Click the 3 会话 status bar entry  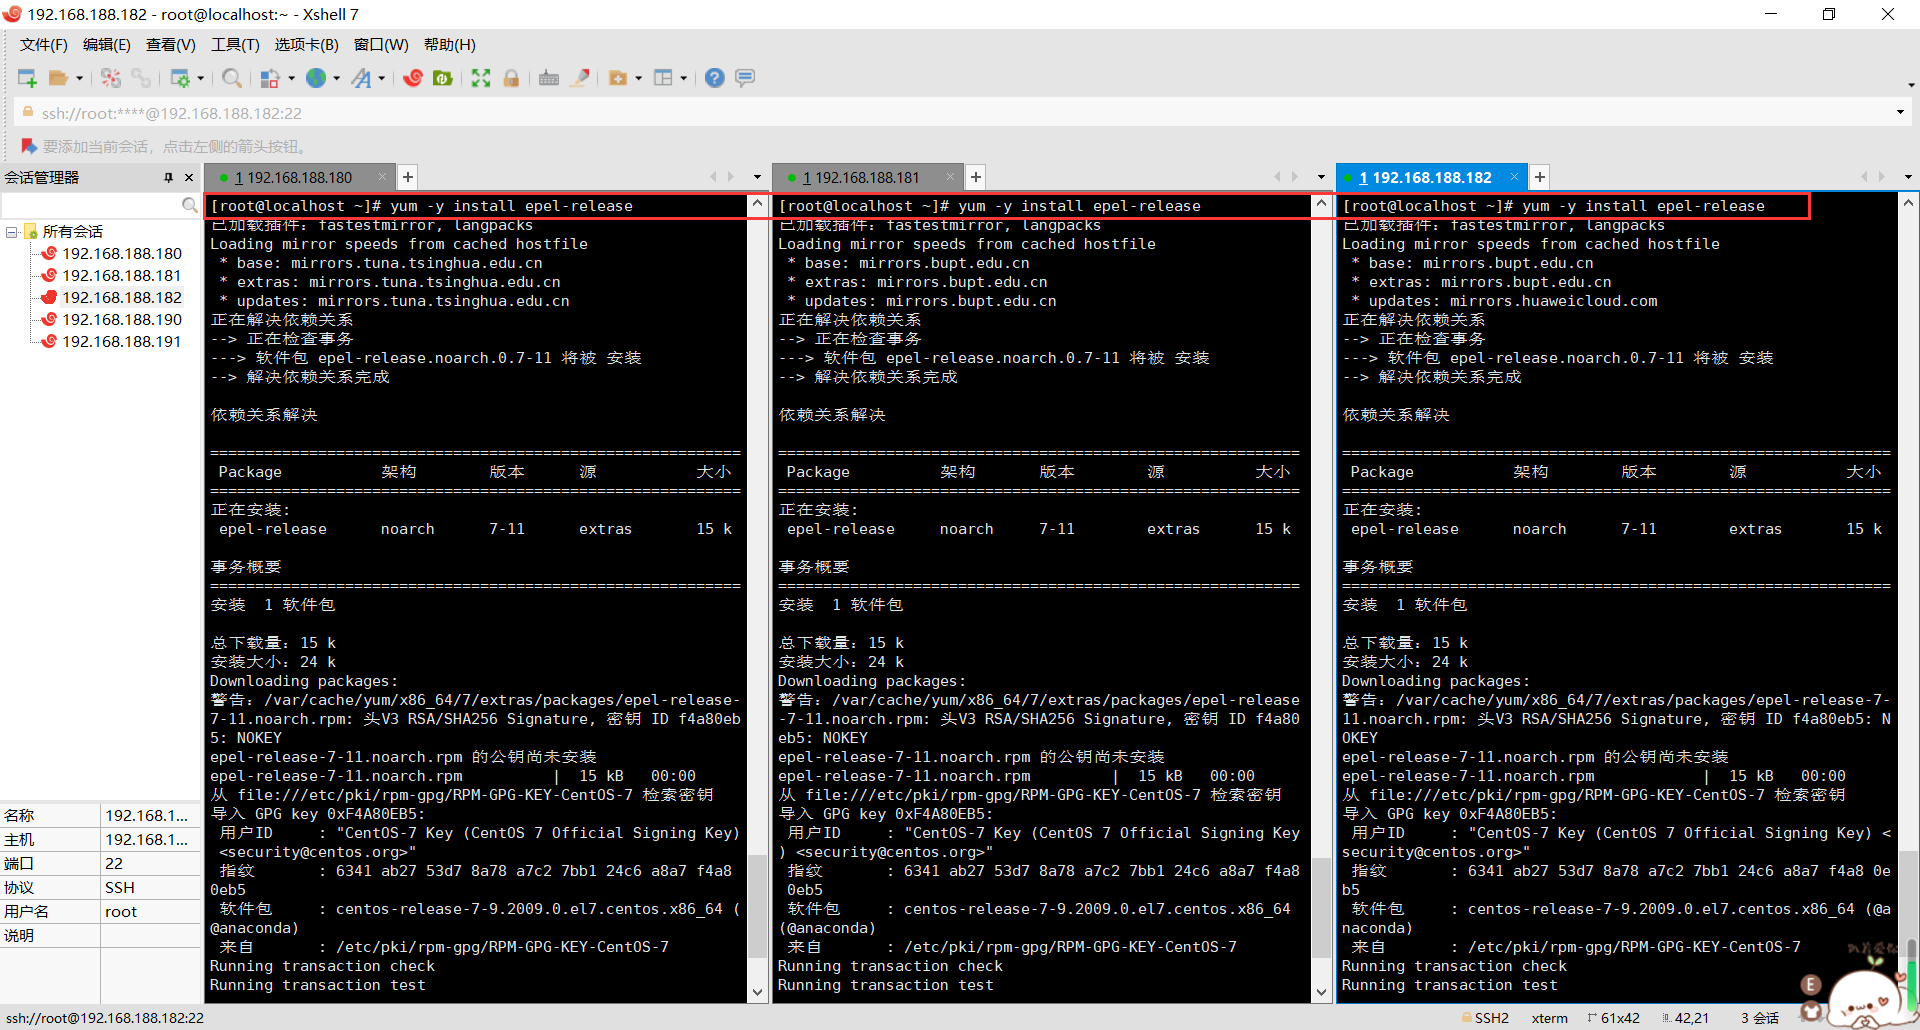(x=1759, y=1018)
